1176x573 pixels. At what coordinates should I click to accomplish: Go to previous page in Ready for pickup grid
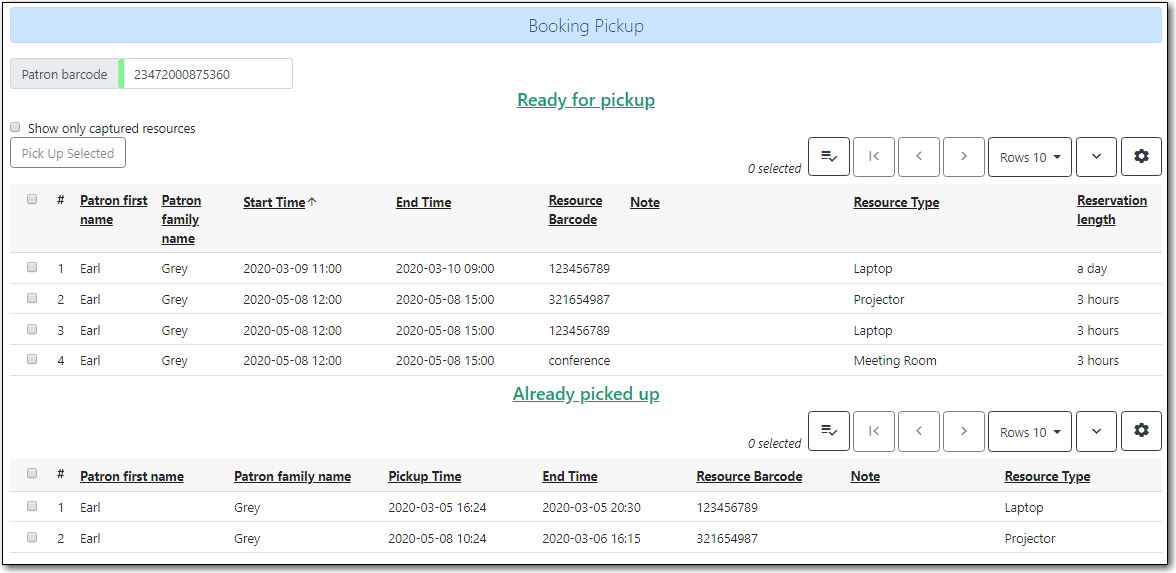(x=919, y=157)
